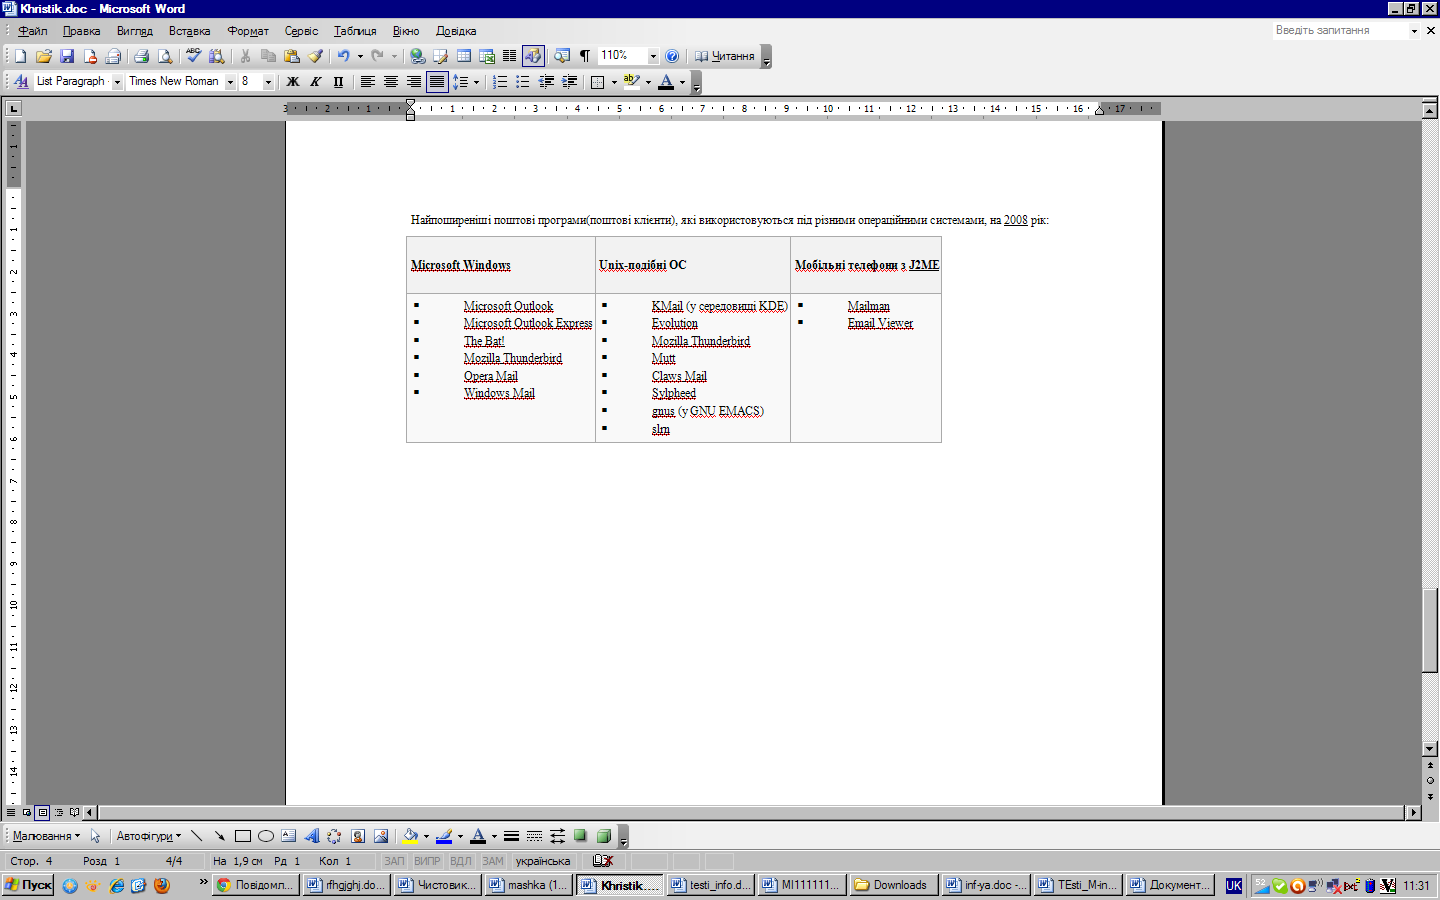
Task: Open Автофігури dropdown
Action: pyautogui.click(x=149, y=836)
